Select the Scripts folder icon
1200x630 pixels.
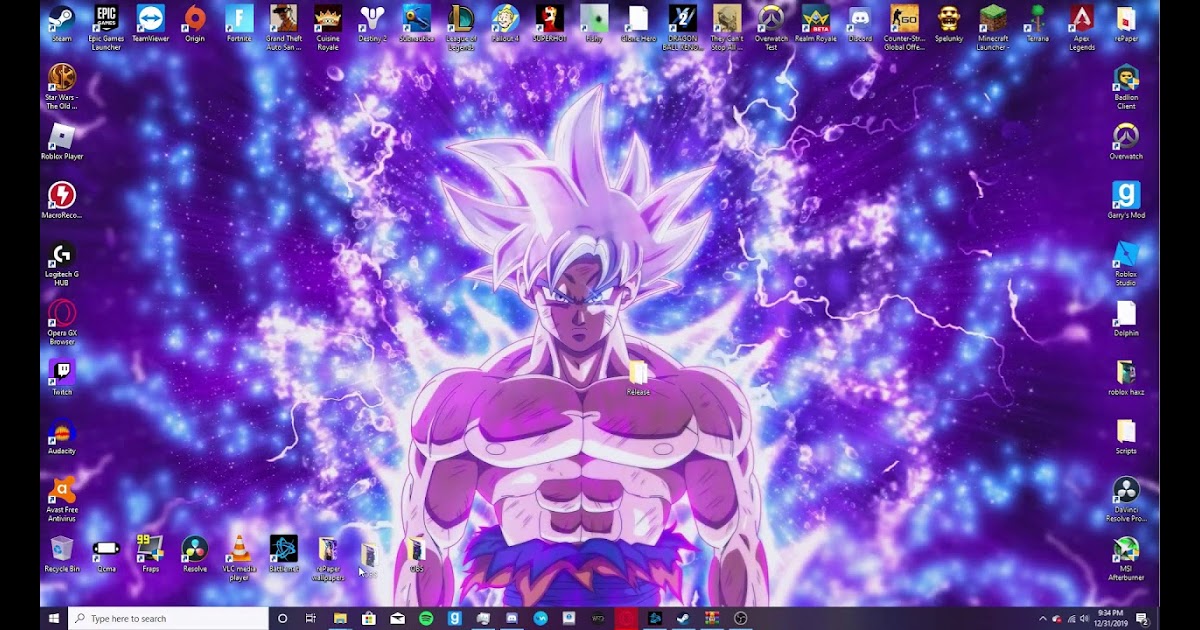click(1126, 437)
